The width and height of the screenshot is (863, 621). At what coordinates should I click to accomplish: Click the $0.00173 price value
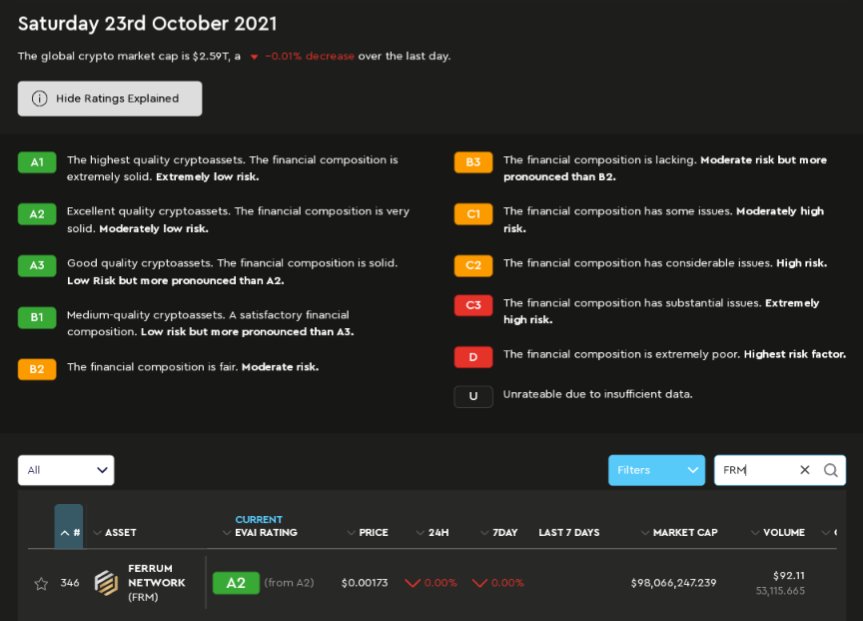364,582
